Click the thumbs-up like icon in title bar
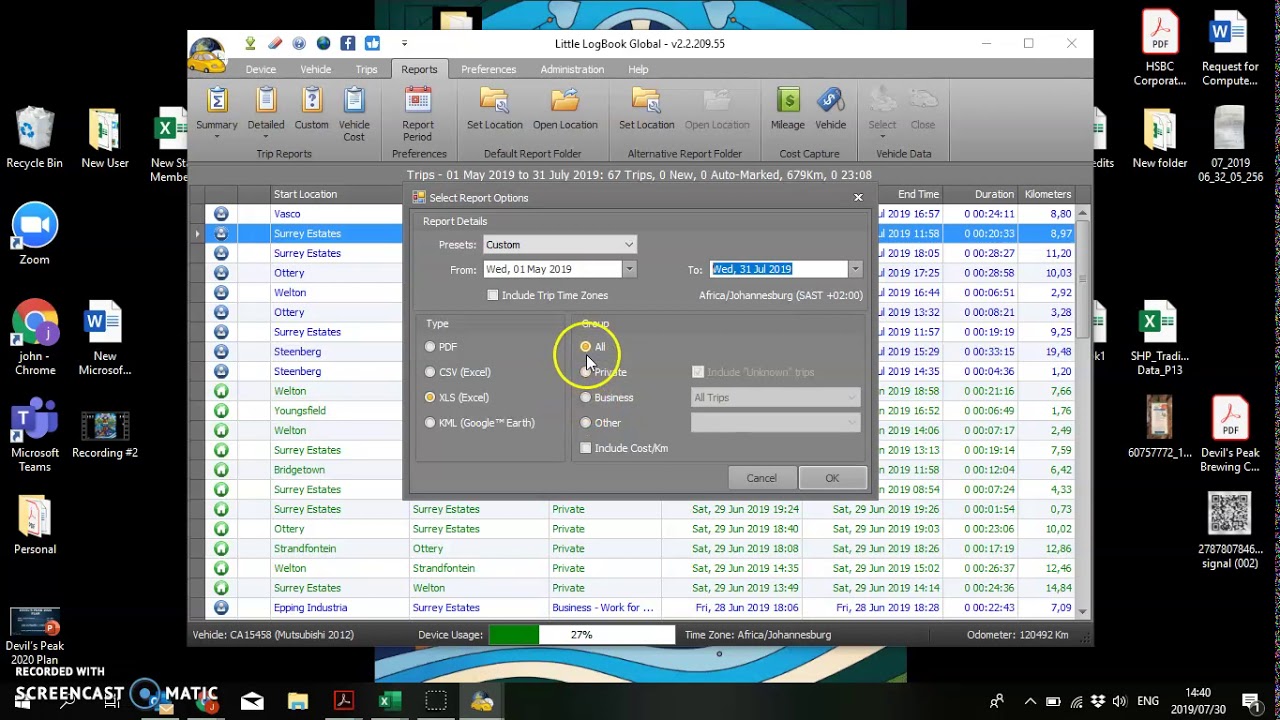1280x720 pixels. tap(372, 43)
